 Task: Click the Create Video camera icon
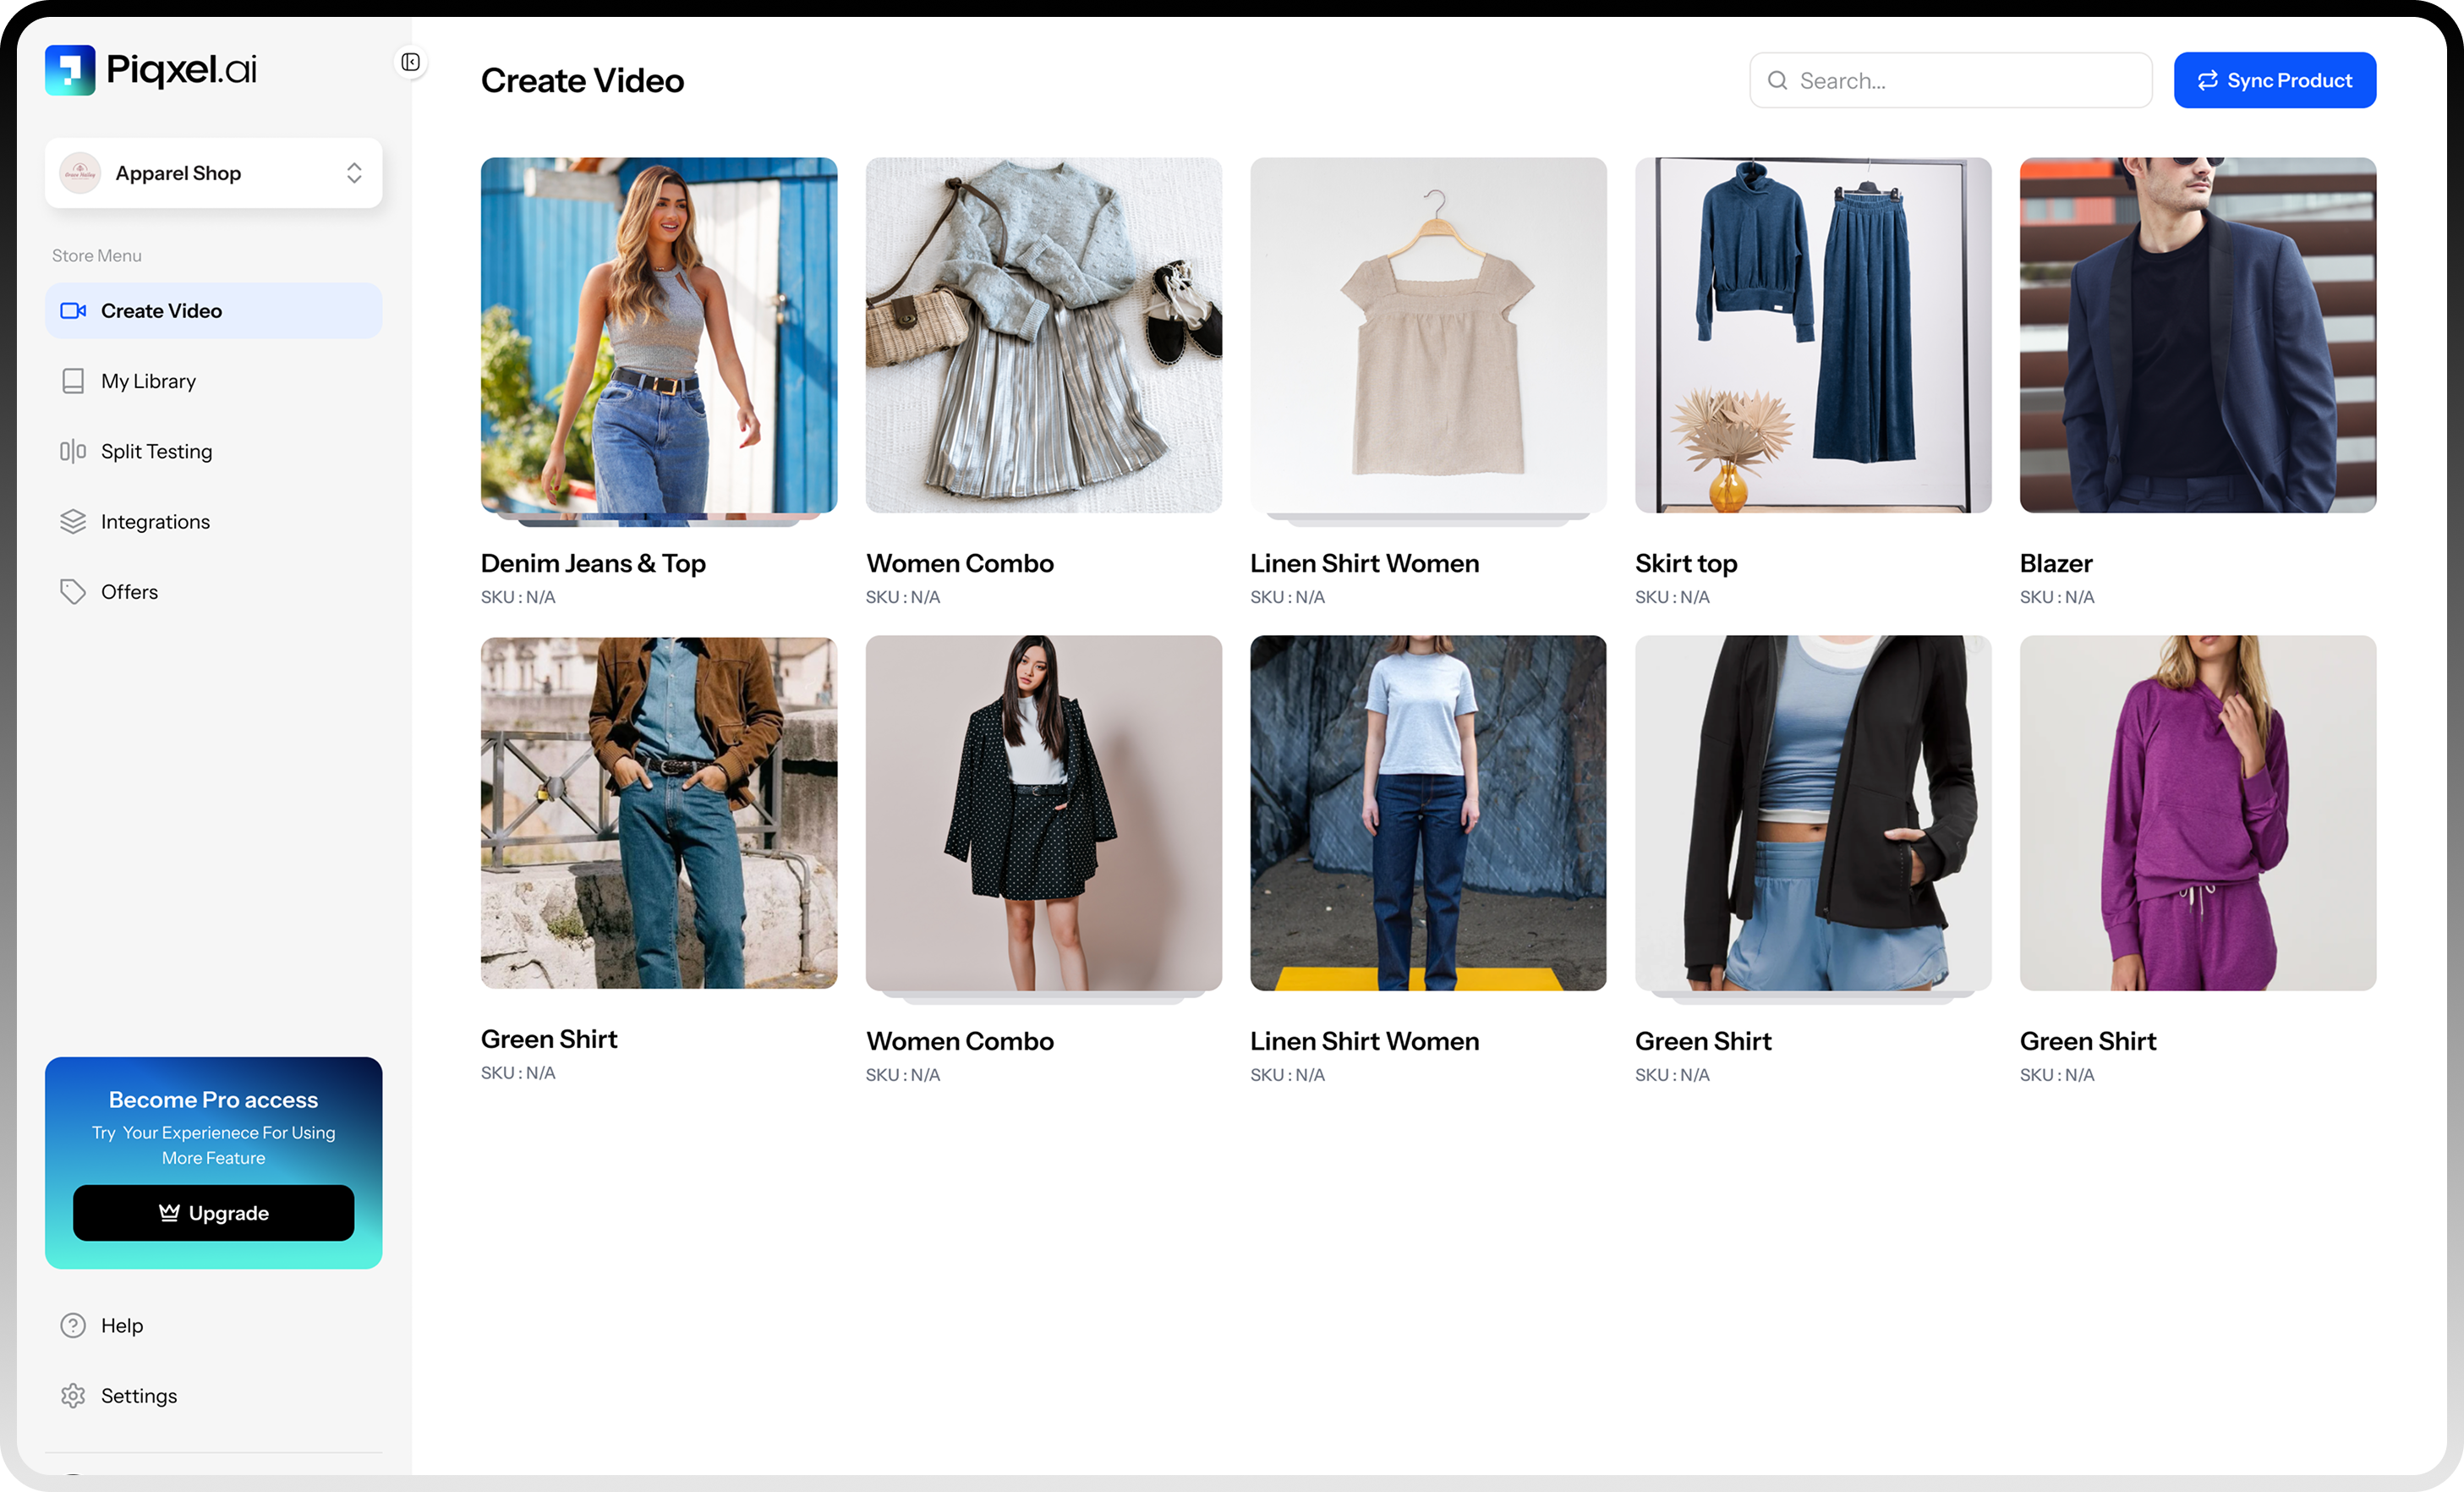(x=73, y=311)
